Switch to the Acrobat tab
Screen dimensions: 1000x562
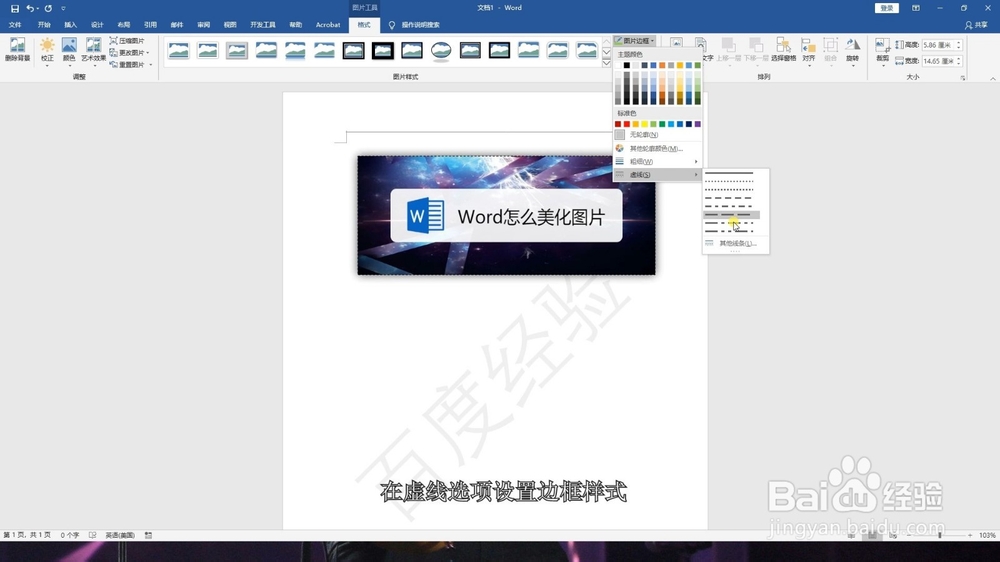pos(328,25)
